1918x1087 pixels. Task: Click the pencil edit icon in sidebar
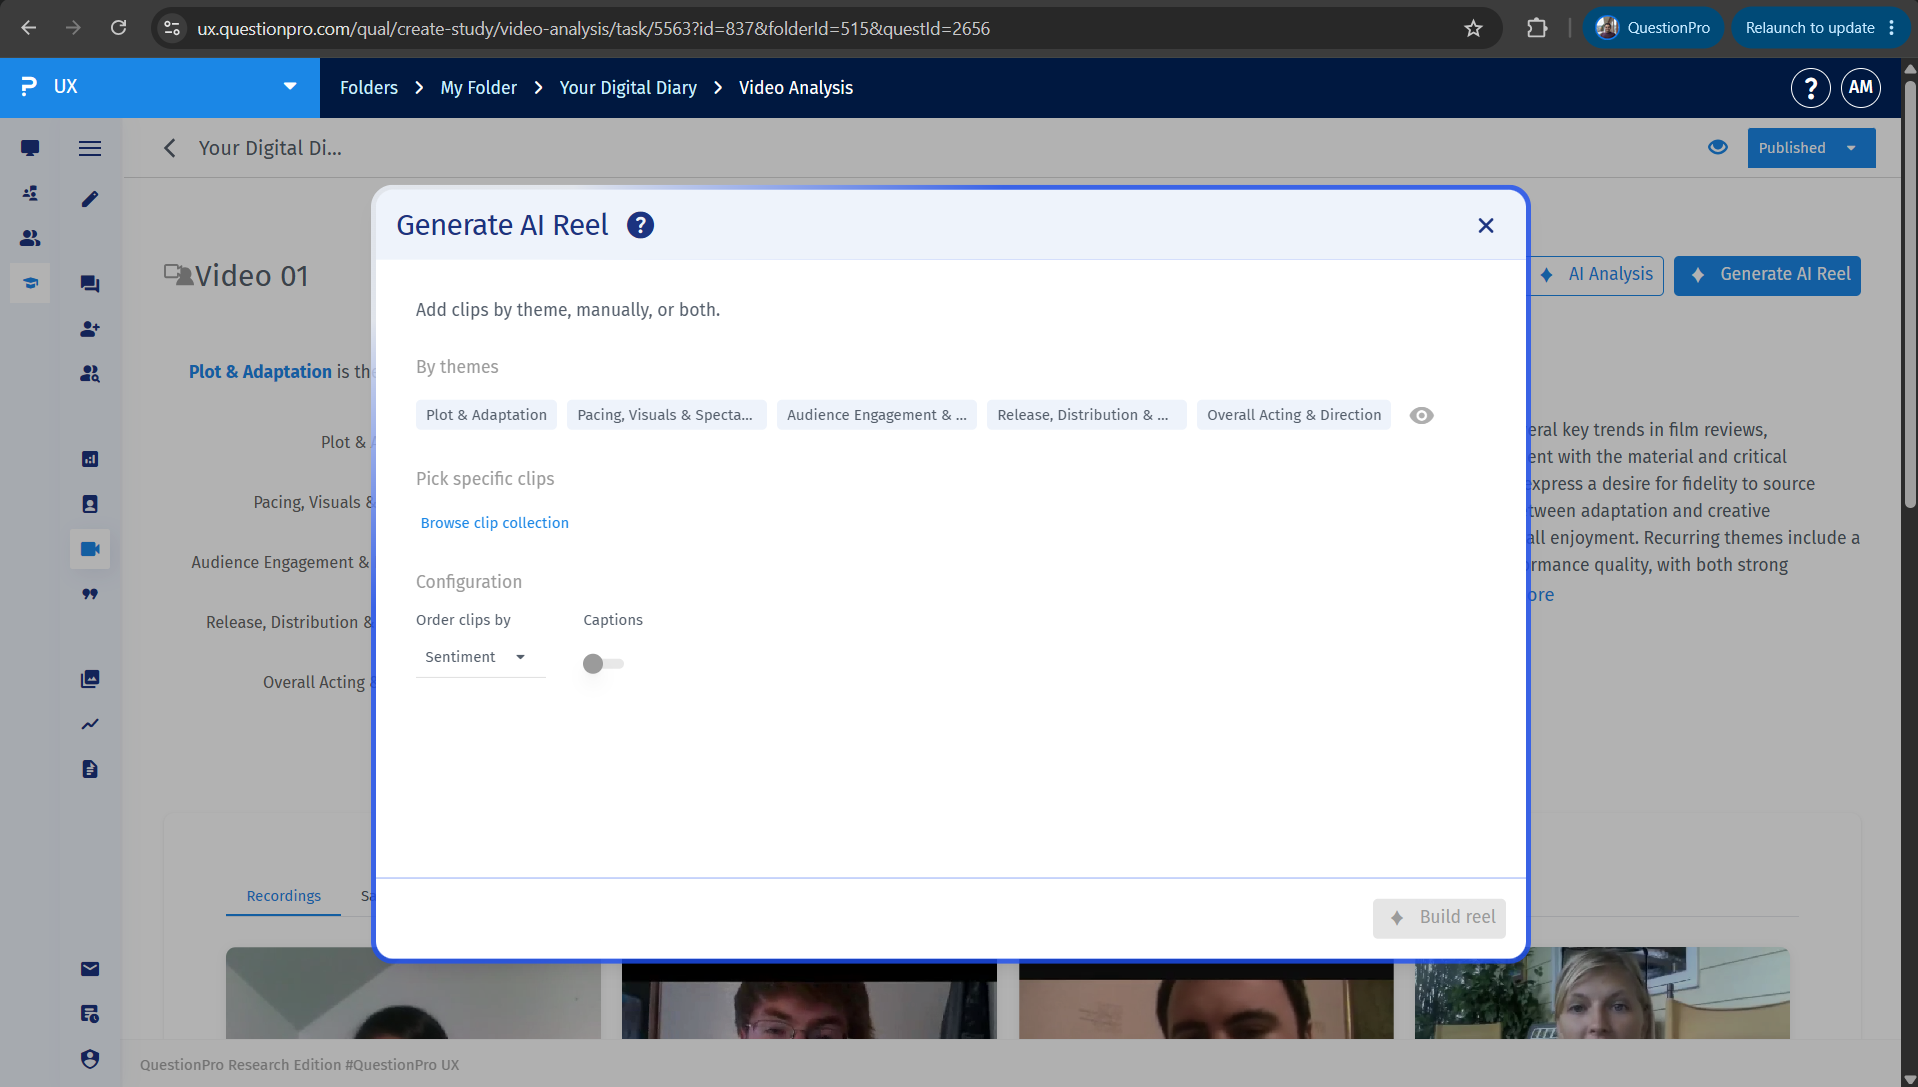point(90,199)
